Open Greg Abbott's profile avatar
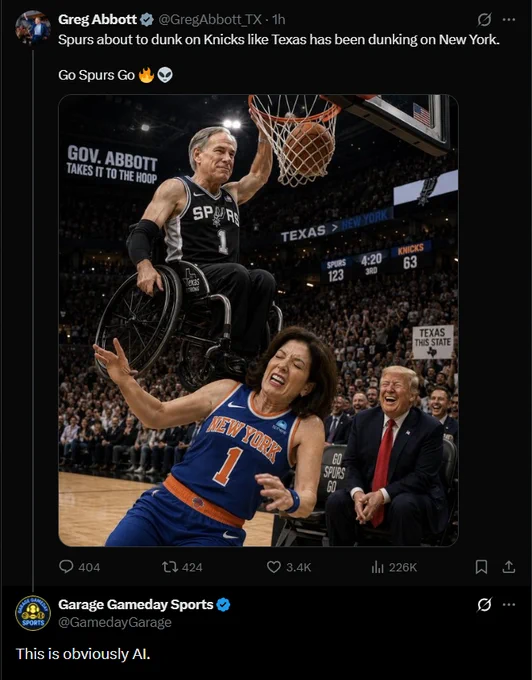 click(33, 28)
